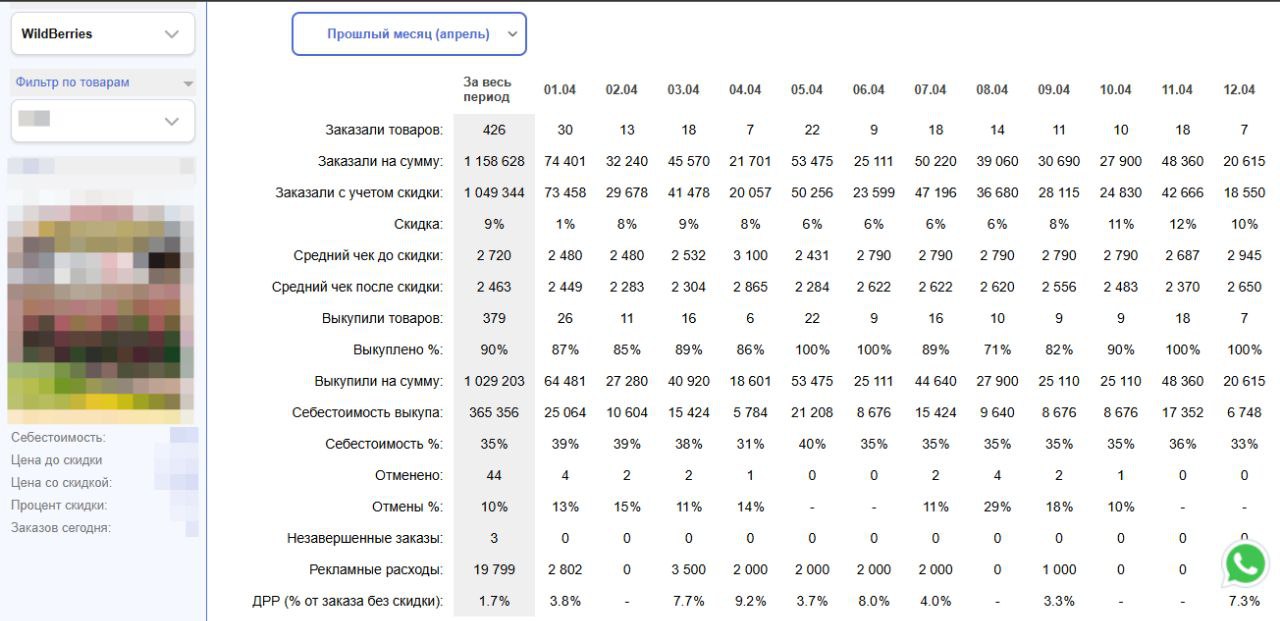Click the 9.2% ДРР value for 04.04
The width and height of the screenshot is (1280, 621).
(750, 601)
